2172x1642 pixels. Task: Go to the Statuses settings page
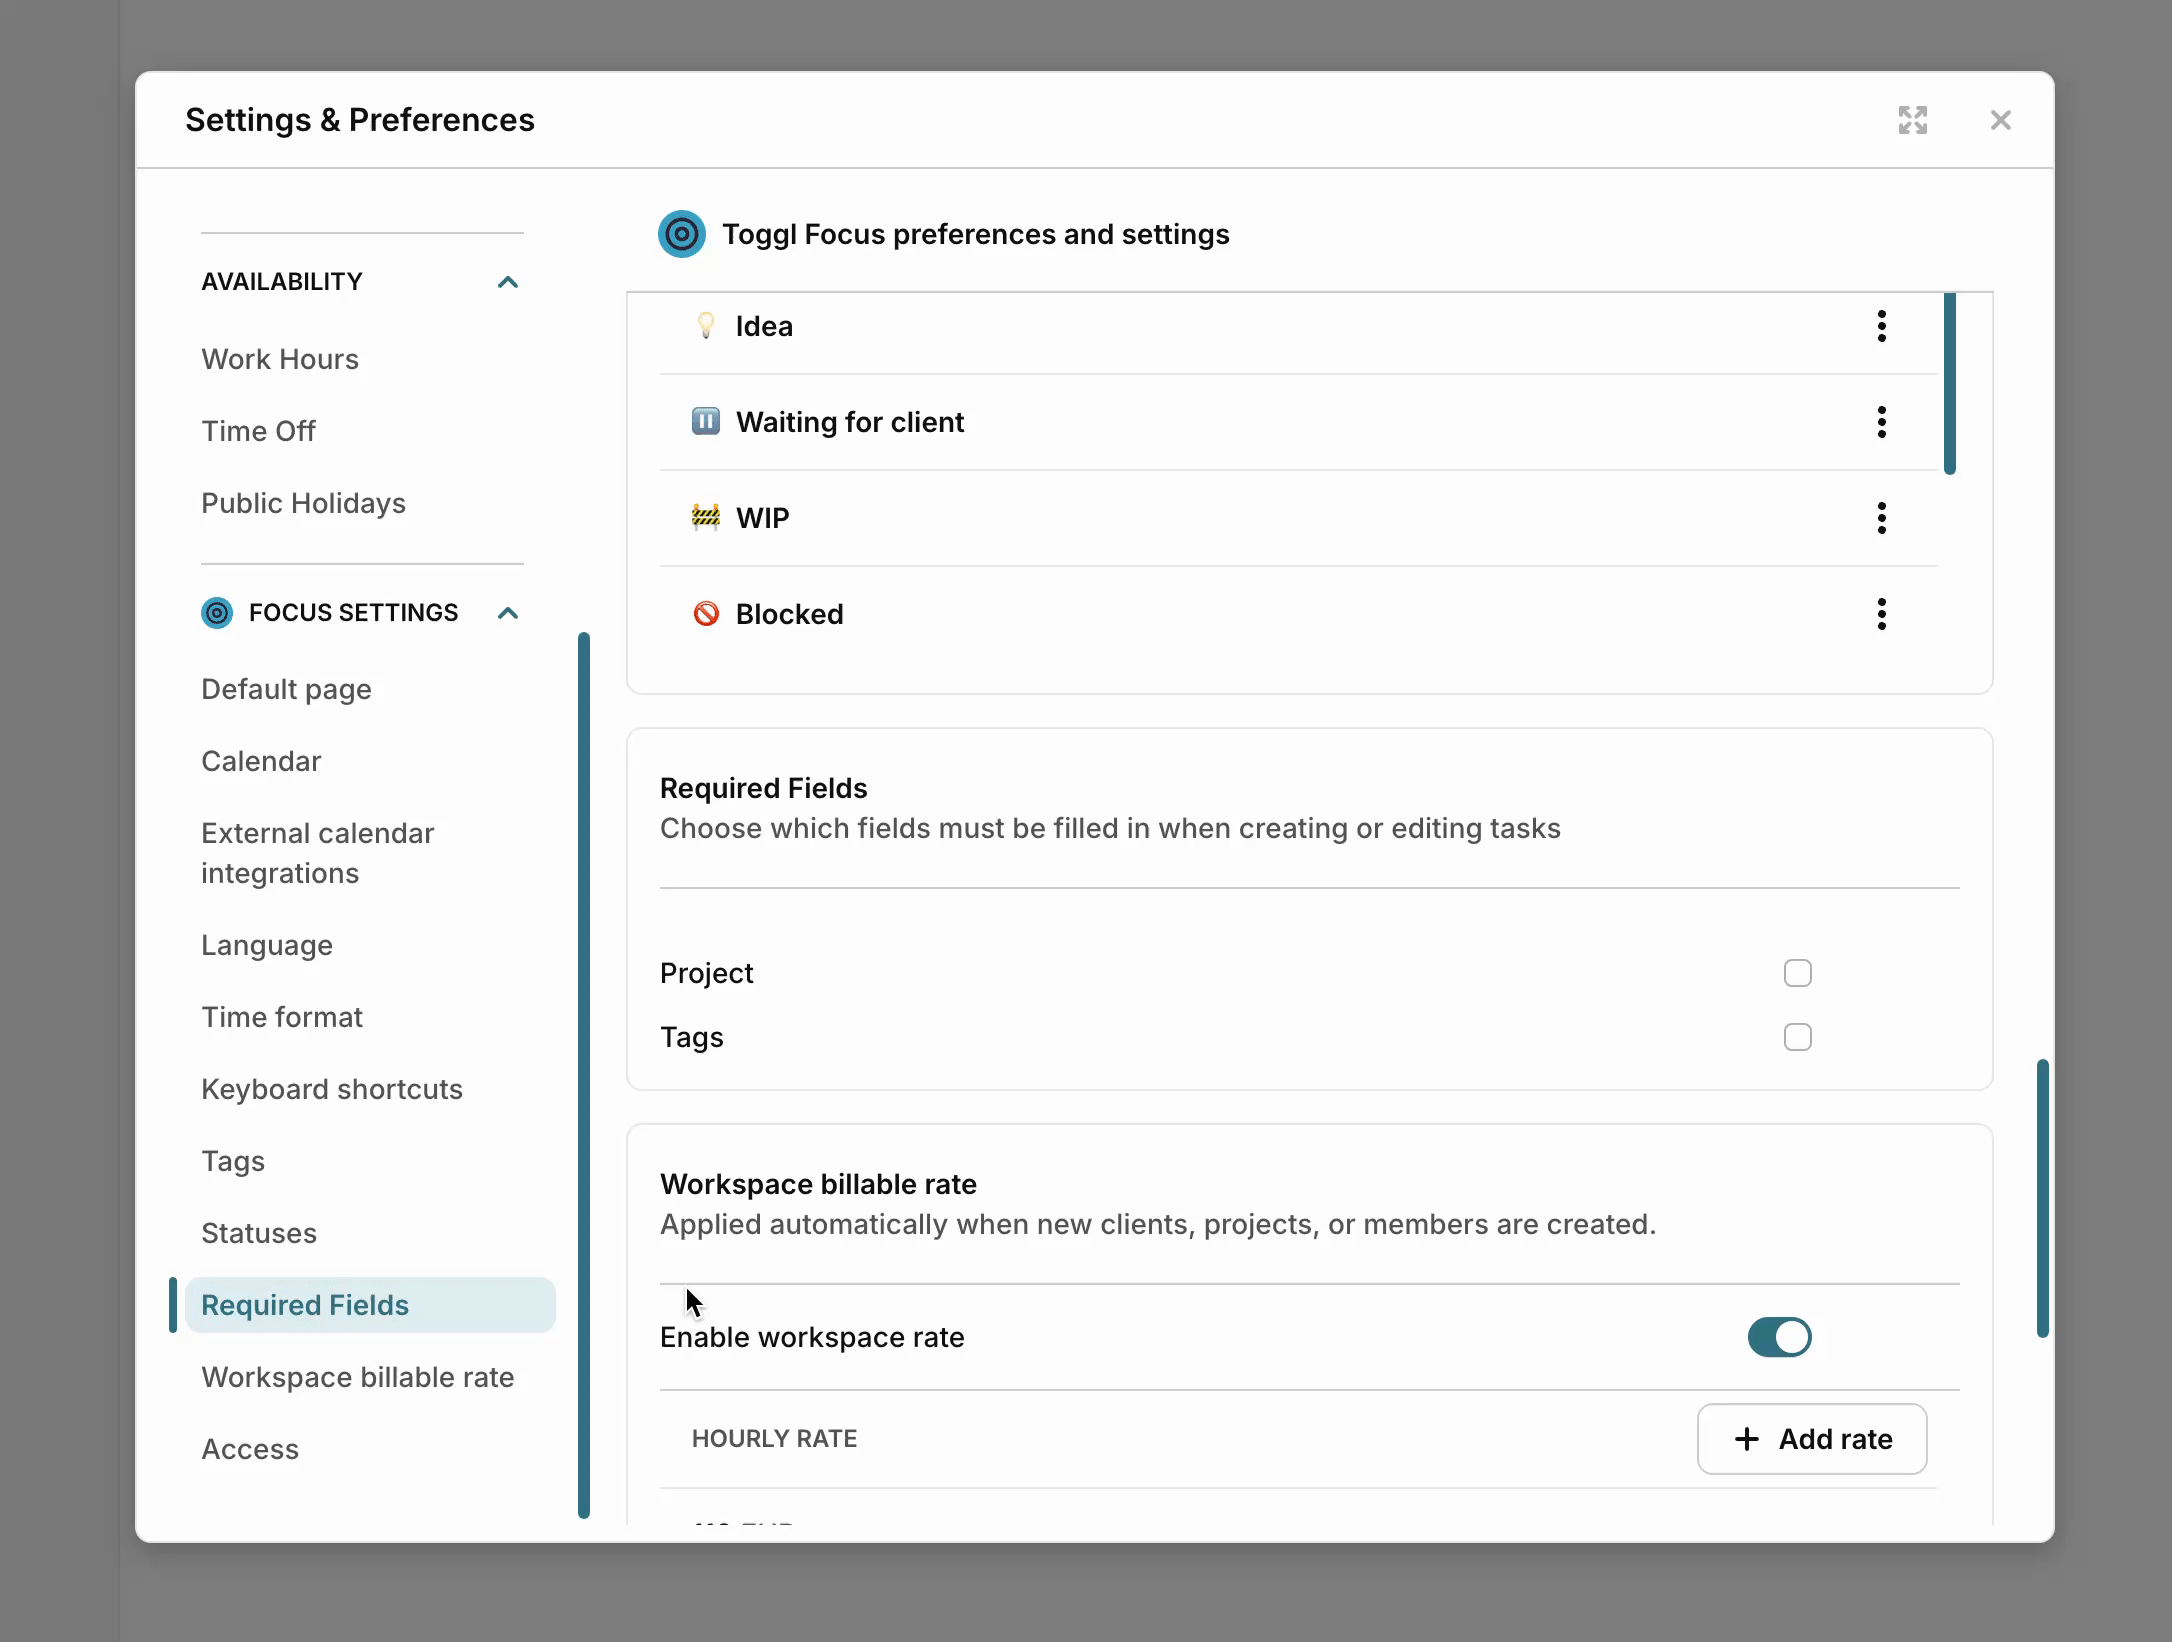click(x=259, y=1233)
